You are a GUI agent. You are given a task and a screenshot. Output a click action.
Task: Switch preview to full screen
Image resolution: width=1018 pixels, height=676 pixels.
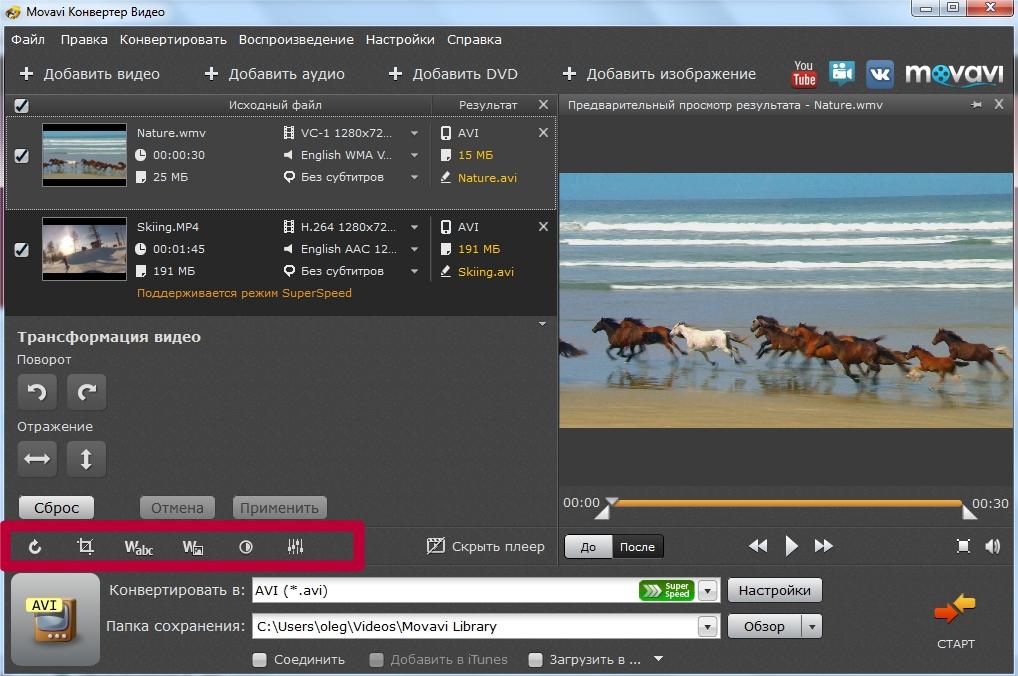[x=963, y=546]
